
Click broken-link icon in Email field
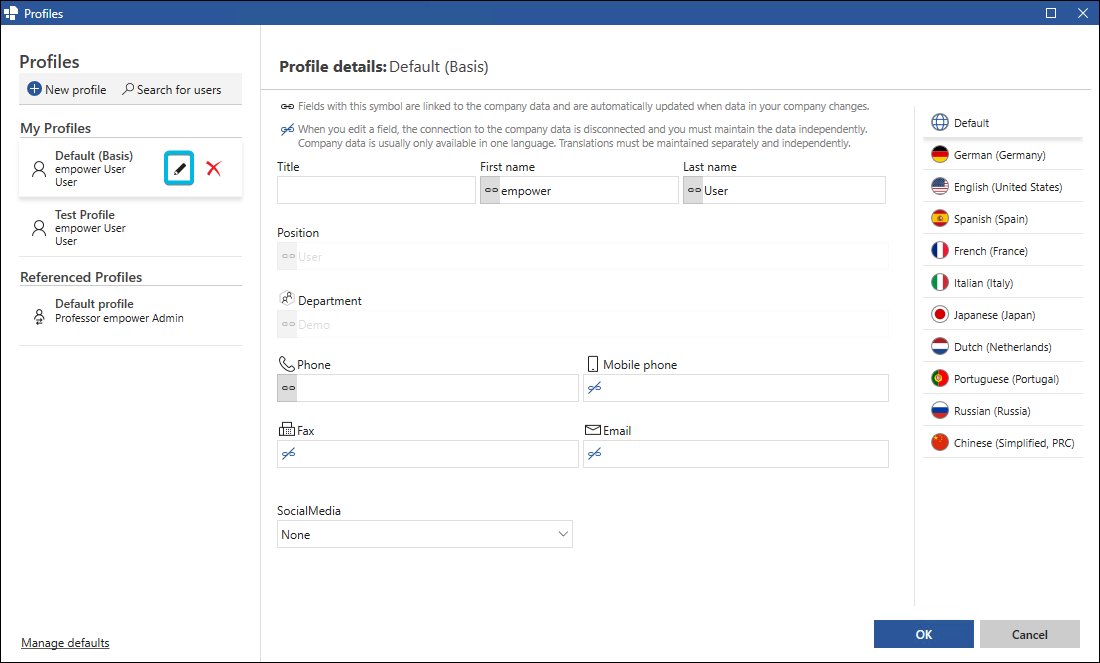(x=595, y=454)
